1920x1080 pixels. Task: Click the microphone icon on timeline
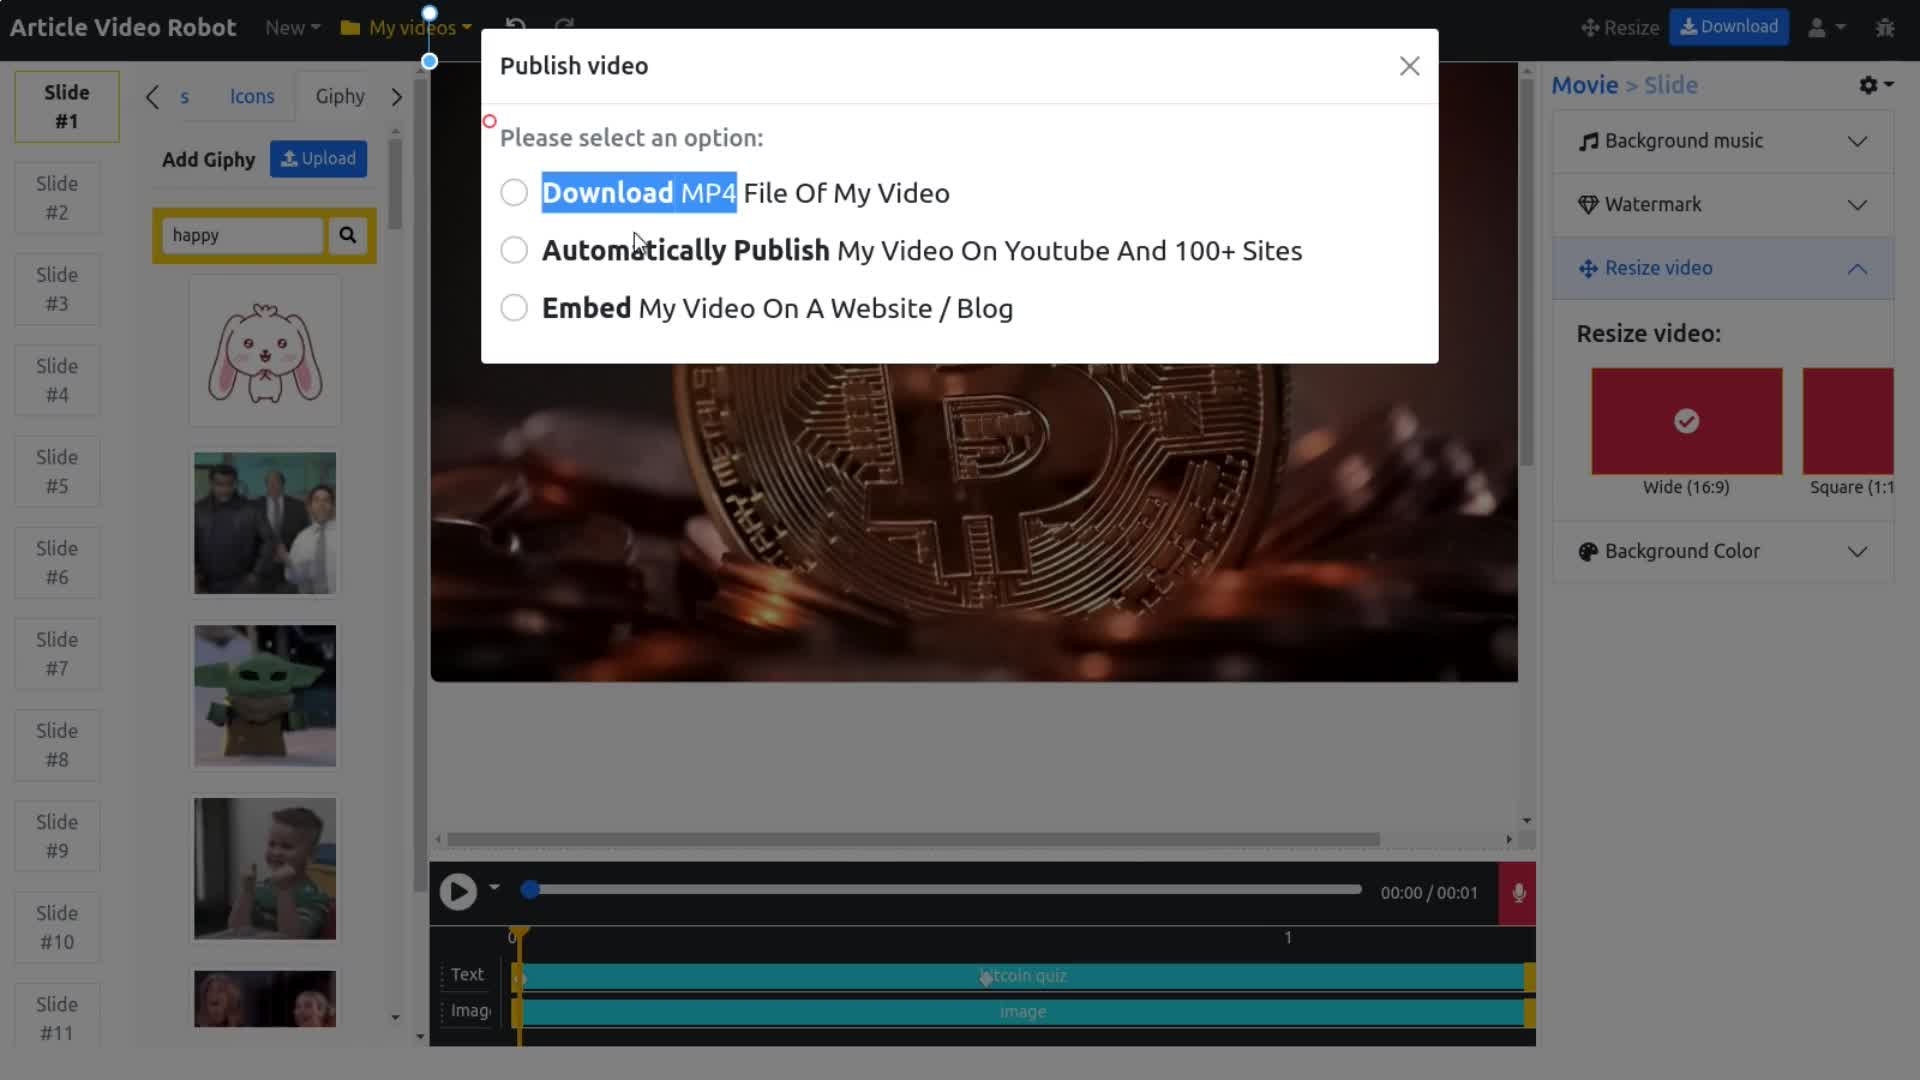[x=1519, y=893]
